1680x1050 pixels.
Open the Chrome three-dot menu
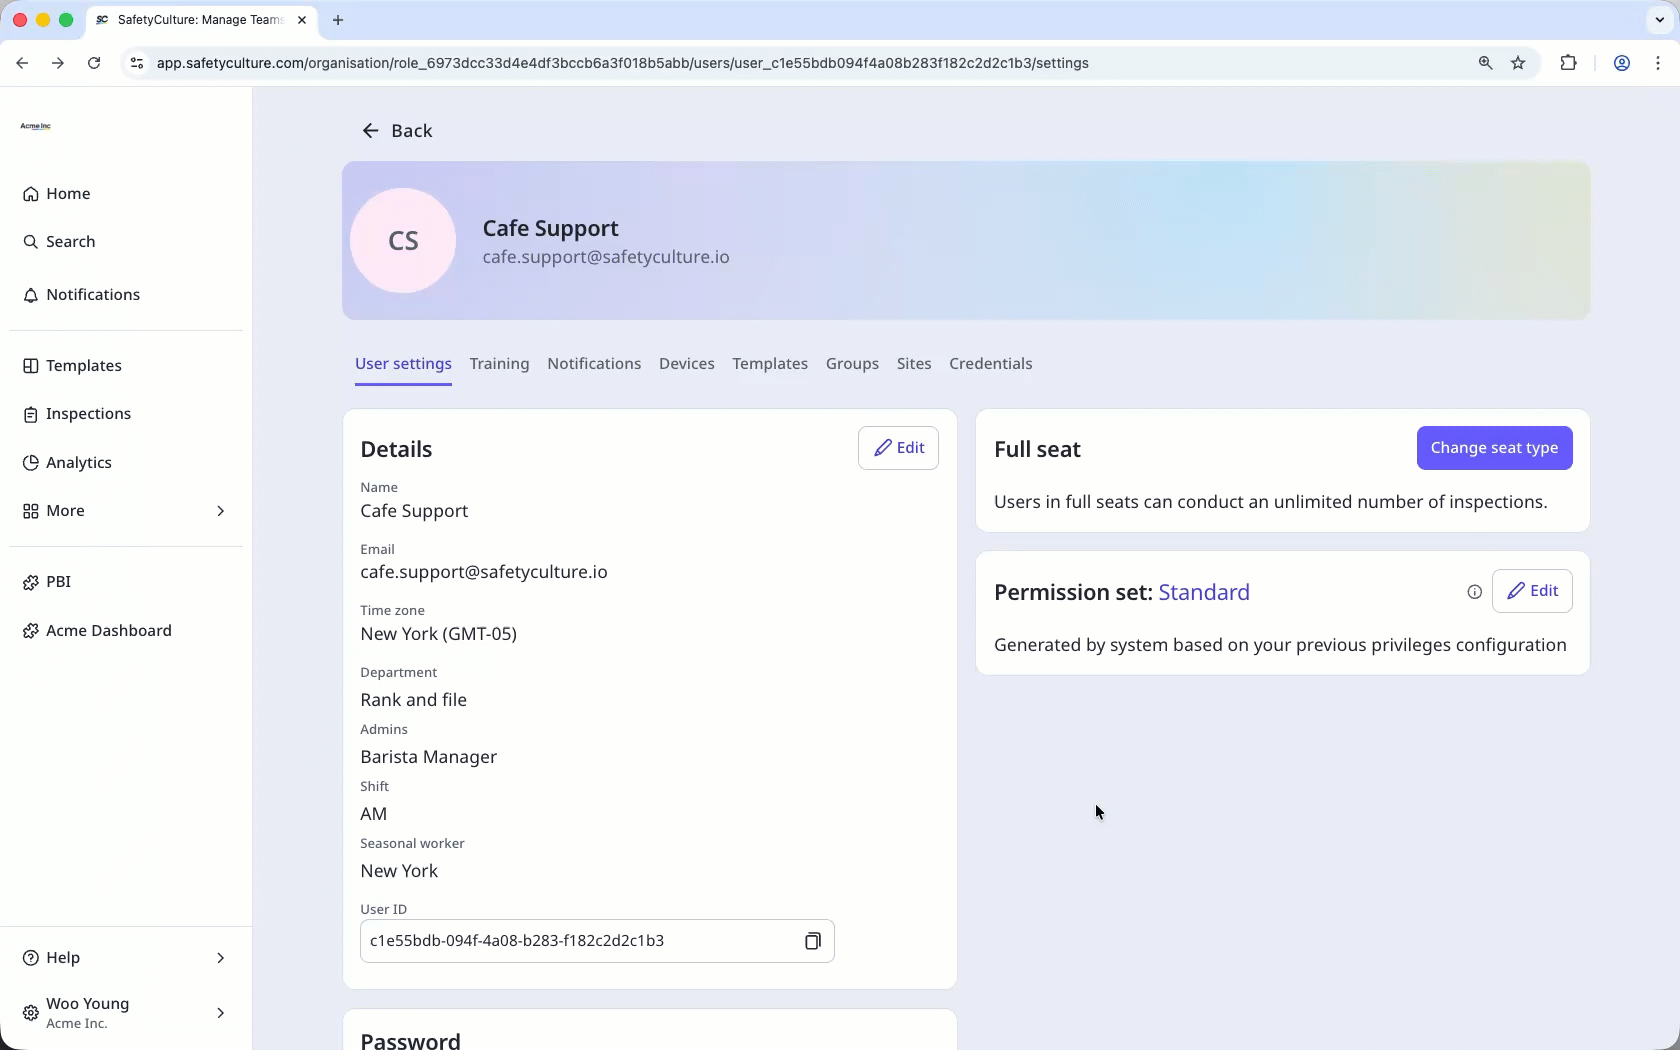1658,63
